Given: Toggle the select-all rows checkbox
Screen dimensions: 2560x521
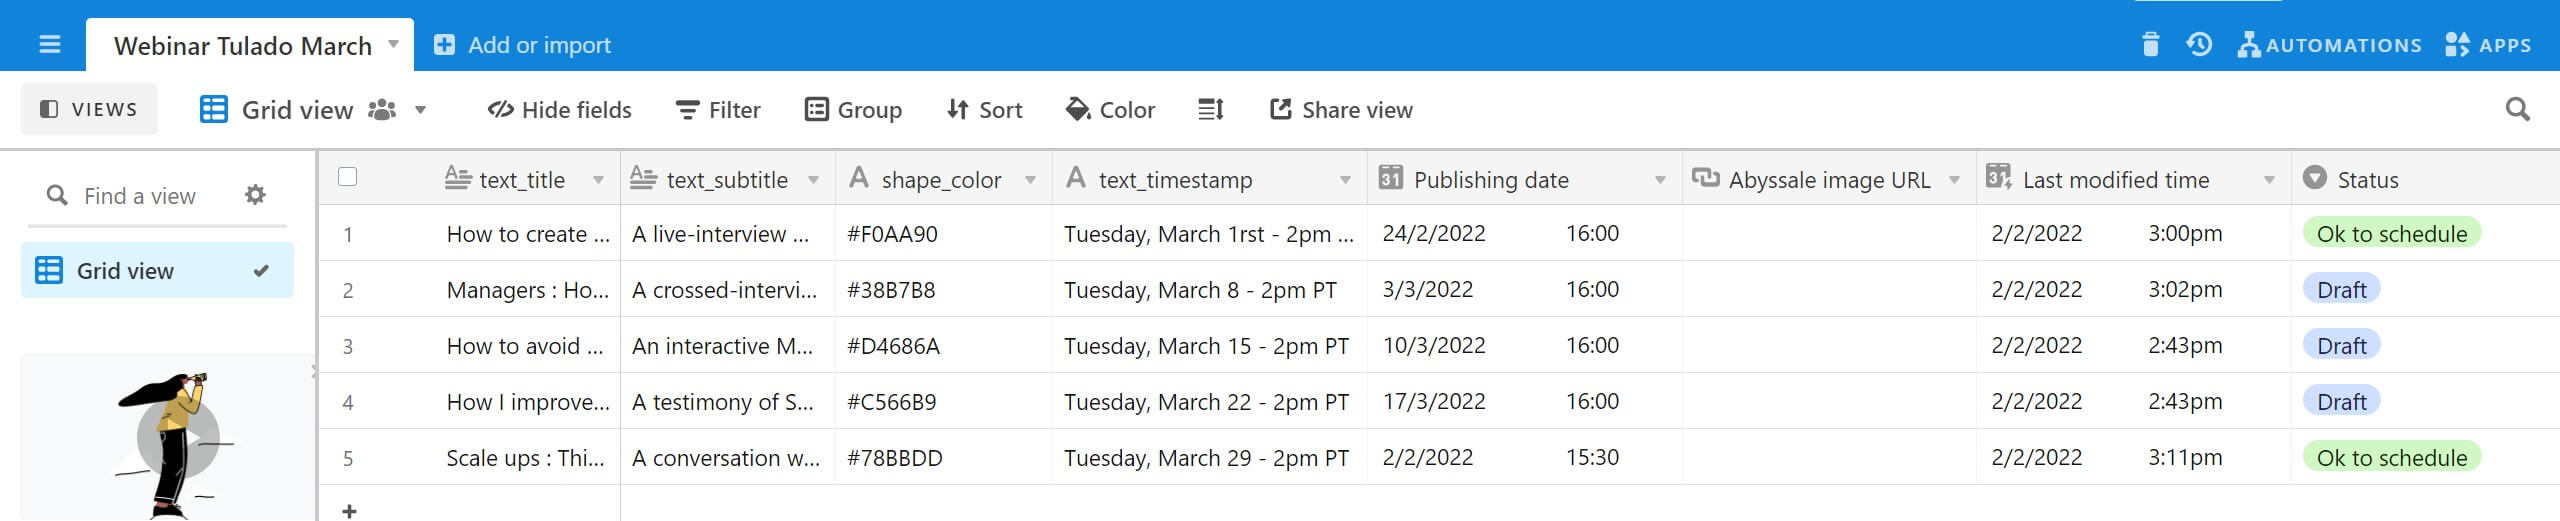Looking at the screenshot, I should [x=347, y=177].
